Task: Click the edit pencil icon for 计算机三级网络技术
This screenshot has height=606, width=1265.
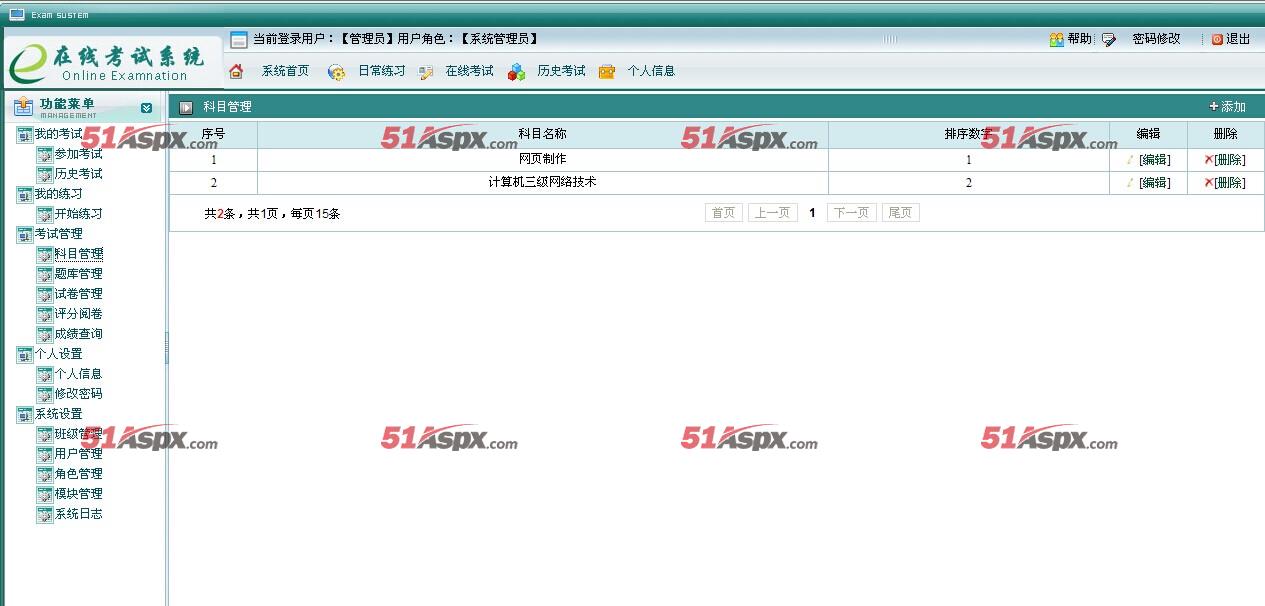Action: pyautogui.click(x=1130, y=182)
